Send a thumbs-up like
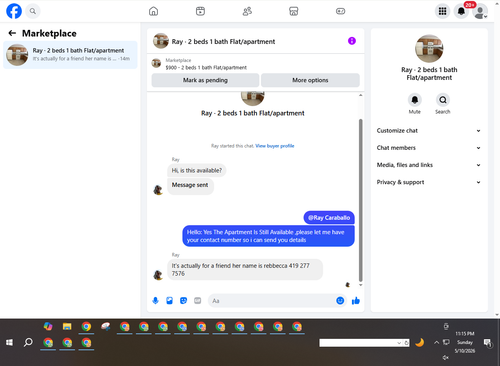 tap(356, 301)
